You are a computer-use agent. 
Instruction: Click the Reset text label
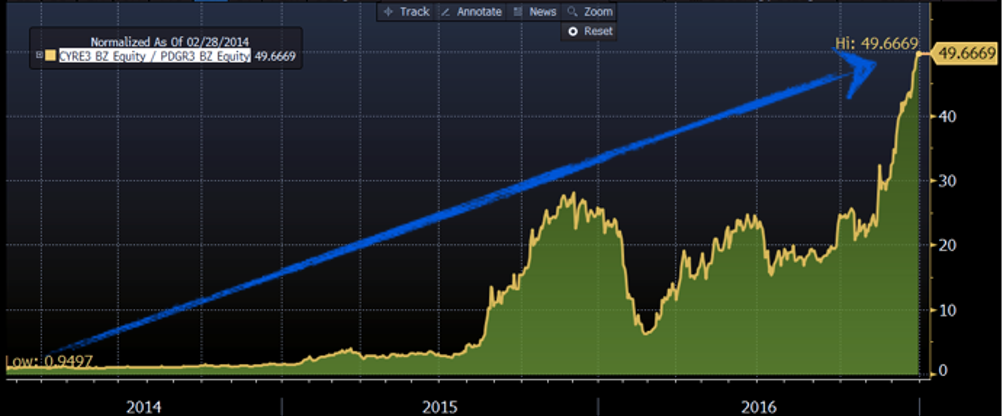(x=597, y=32)
